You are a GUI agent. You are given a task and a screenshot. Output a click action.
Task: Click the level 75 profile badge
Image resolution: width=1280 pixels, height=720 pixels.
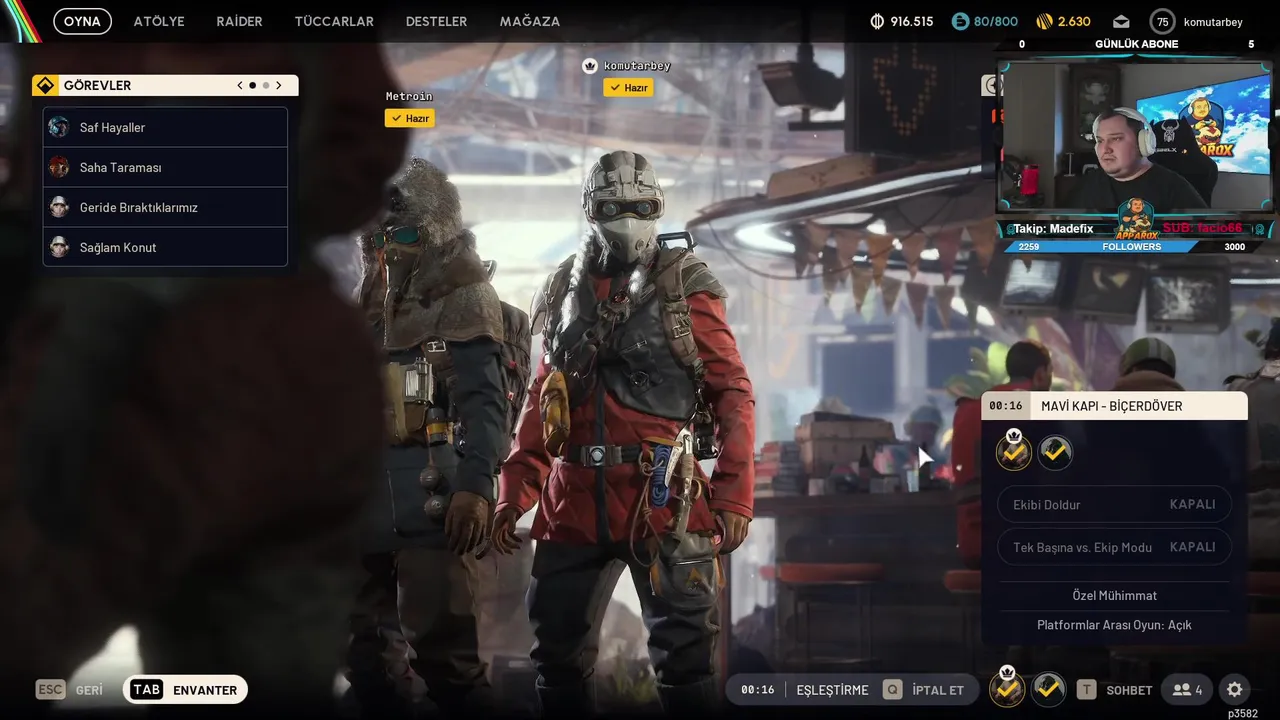(1162, 21)
